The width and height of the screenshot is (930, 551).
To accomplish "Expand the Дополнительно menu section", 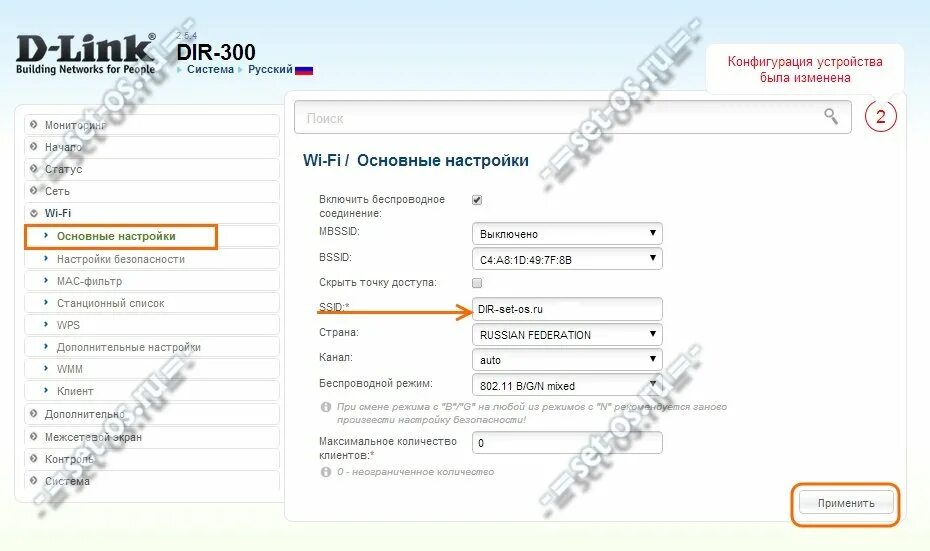I will click(152, 414).
